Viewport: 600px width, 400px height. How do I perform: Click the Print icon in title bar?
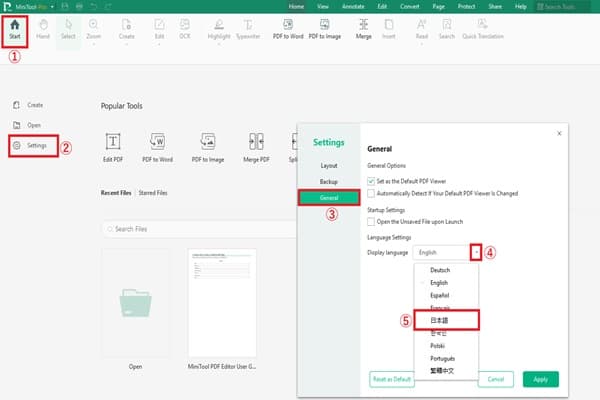coord(79,6)
